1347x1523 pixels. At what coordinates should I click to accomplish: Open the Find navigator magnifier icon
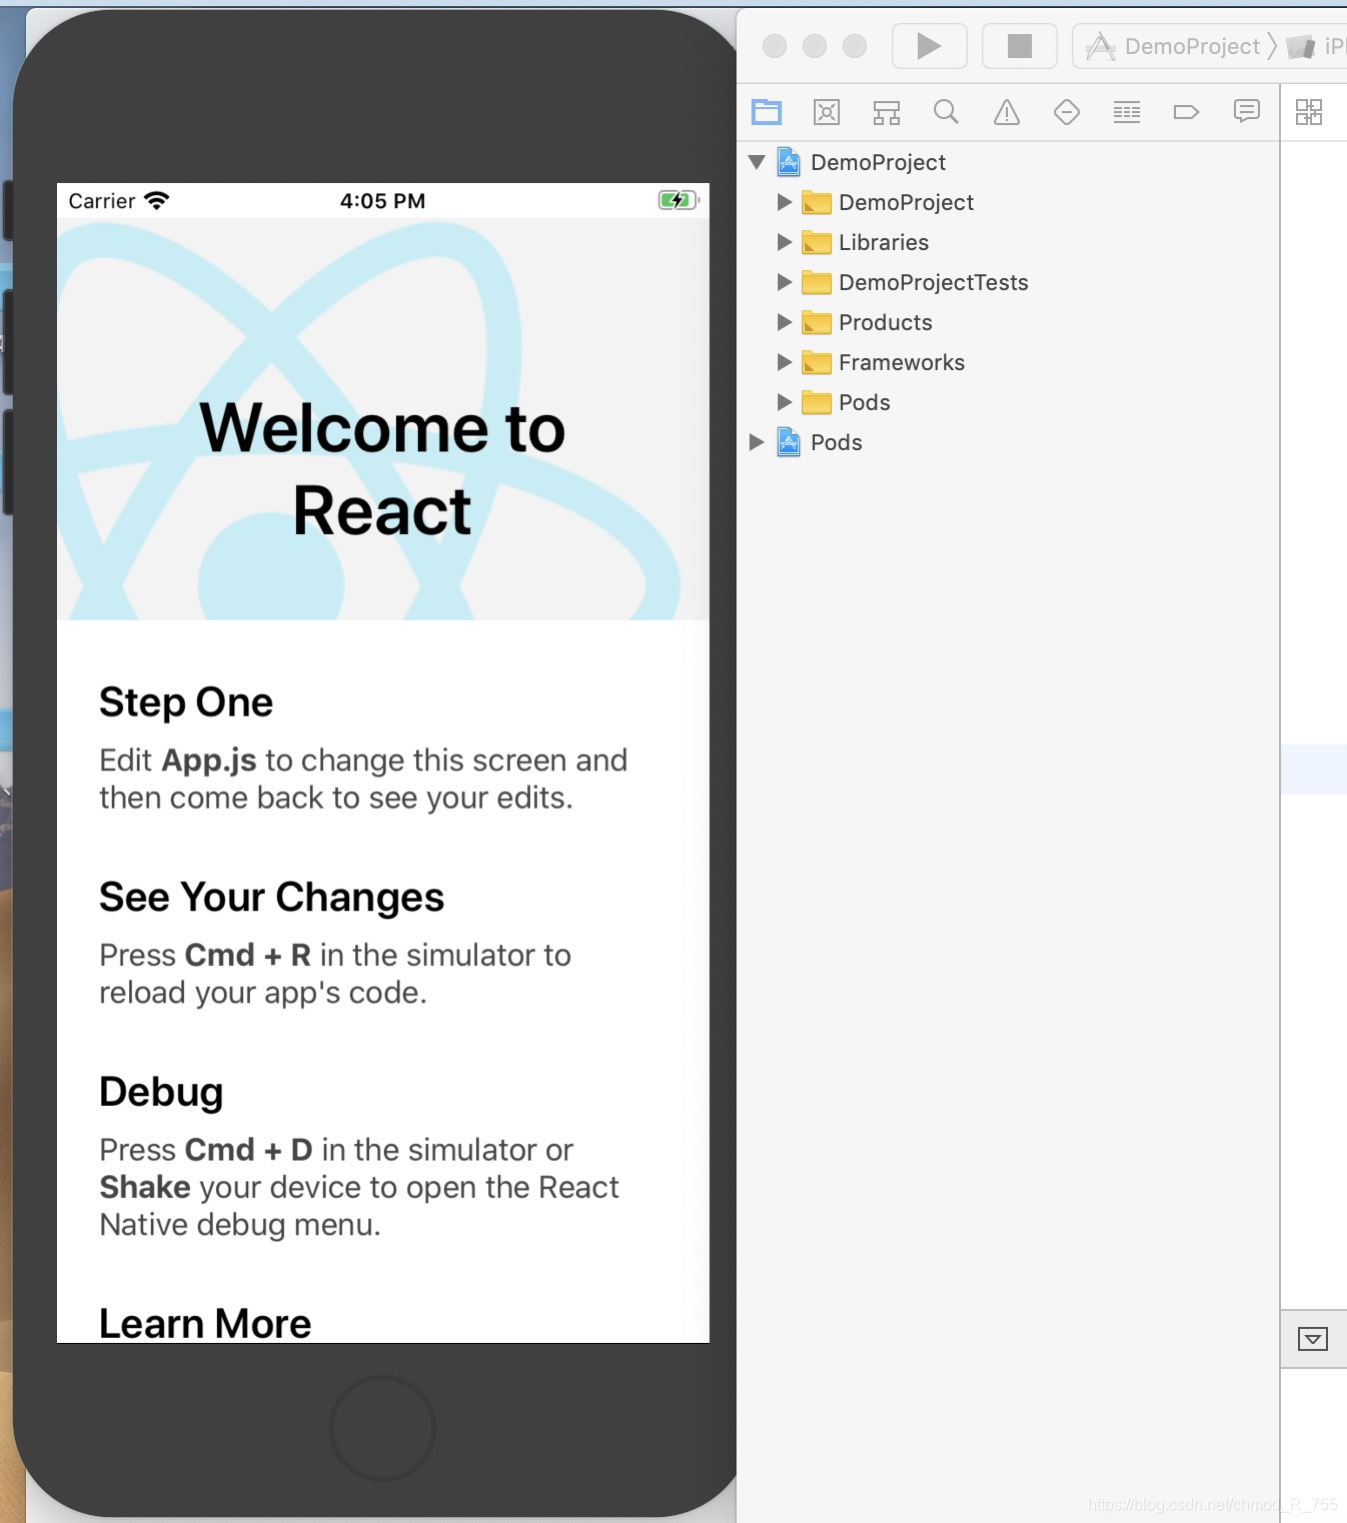pyautogui.click(x=946, y=112)
